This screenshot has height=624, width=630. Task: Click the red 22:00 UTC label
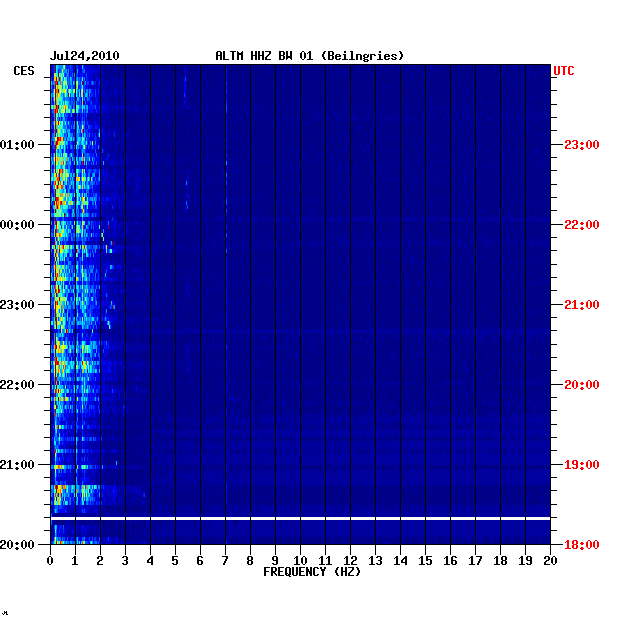click(582, 225)
